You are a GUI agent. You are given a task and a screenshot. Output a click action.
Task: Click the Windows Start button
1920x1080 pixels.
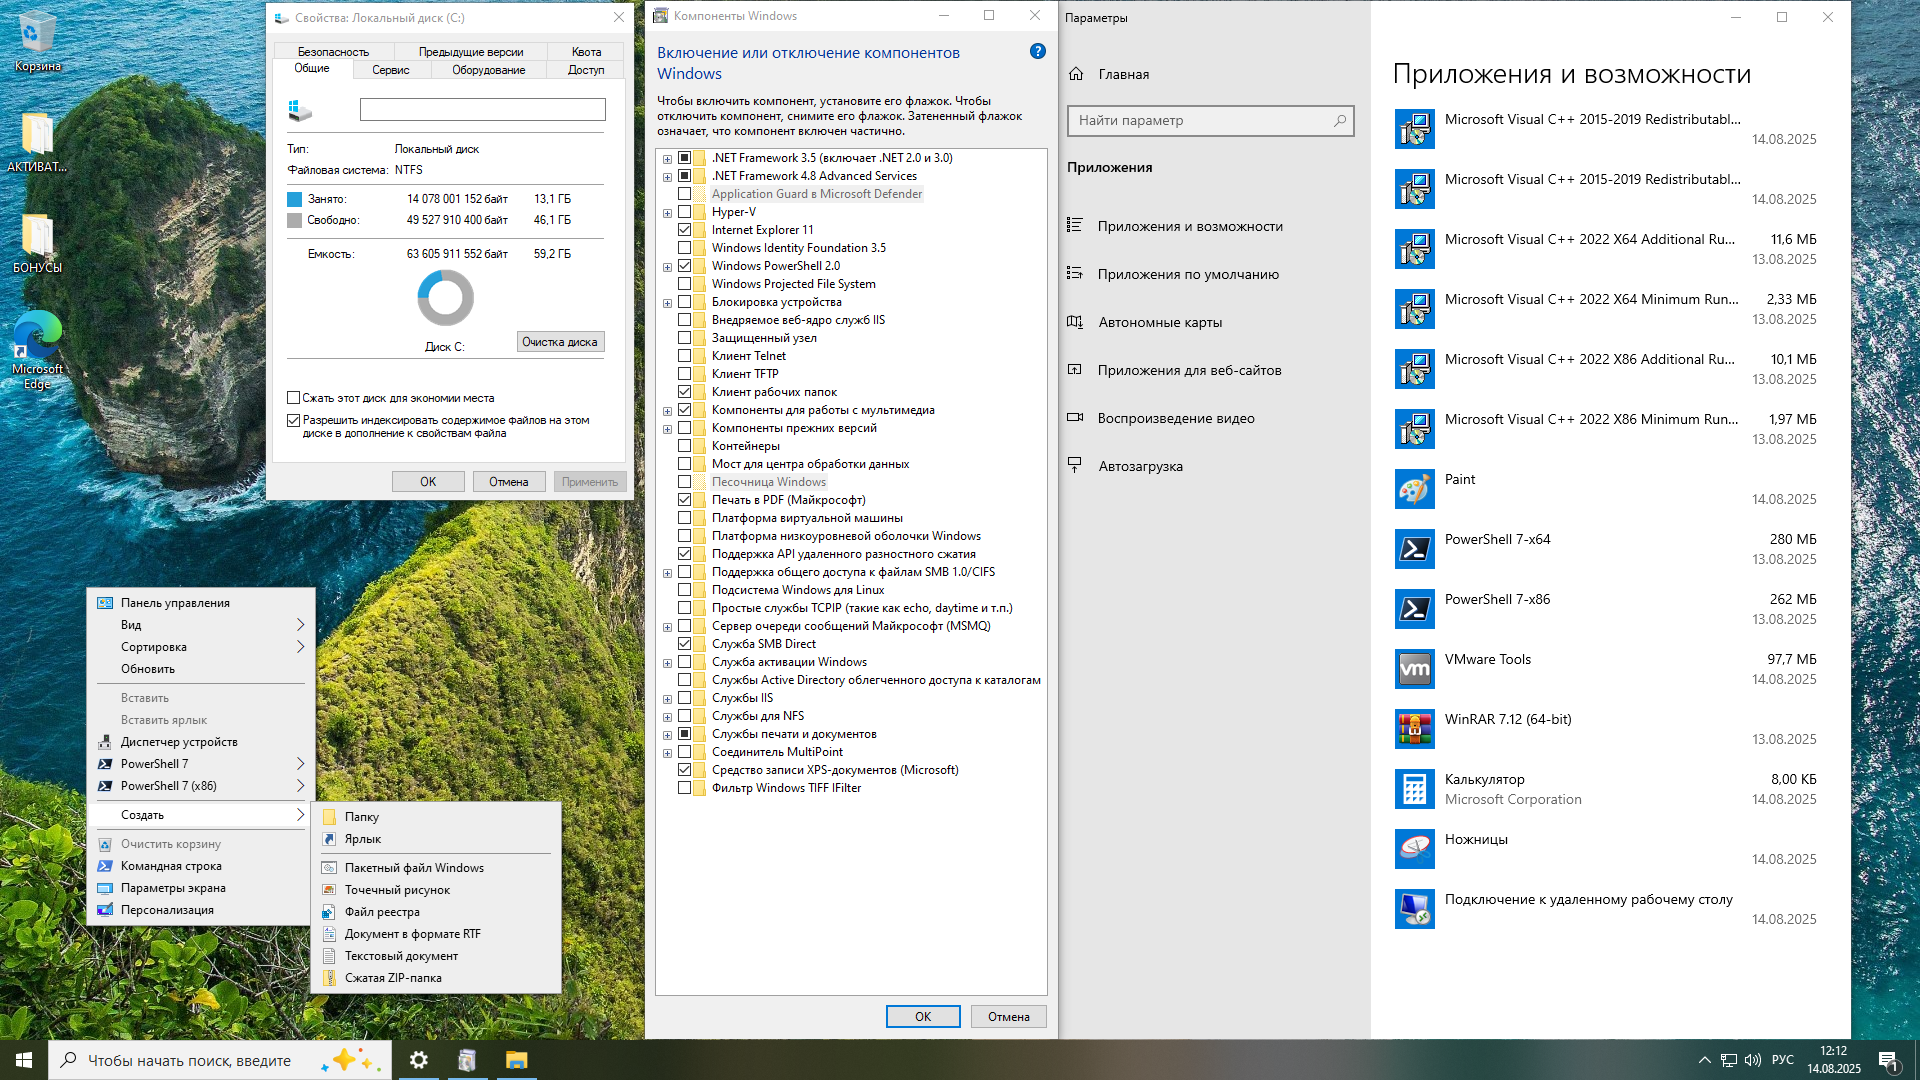24,1060
